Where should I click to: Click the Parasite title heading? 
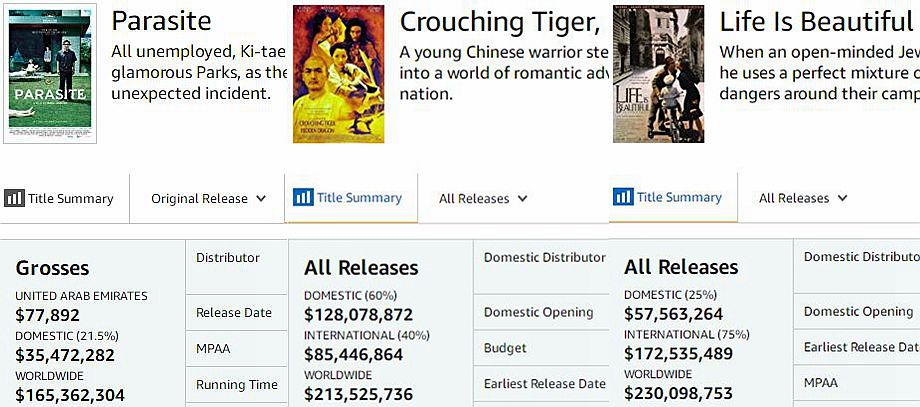click(161, 22)
